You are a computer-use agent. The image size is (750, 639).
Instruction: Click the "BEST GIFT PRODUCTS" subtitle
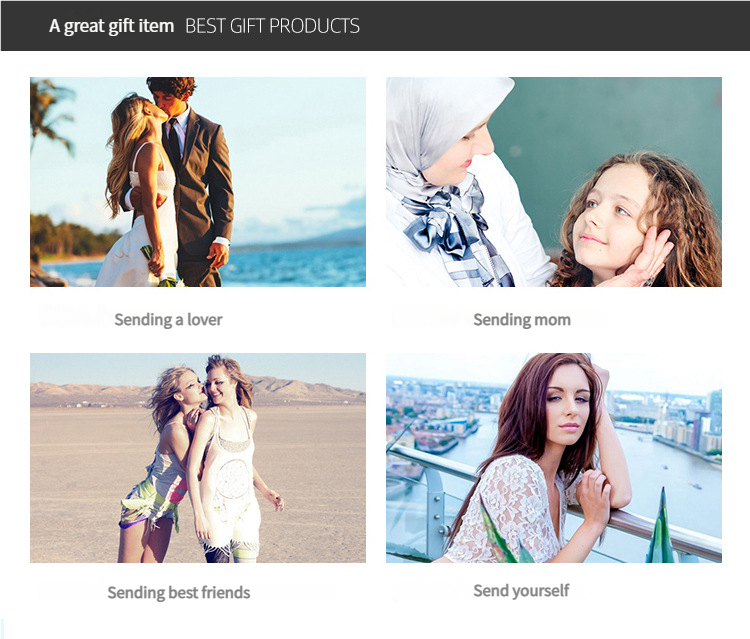pos(272,26)
